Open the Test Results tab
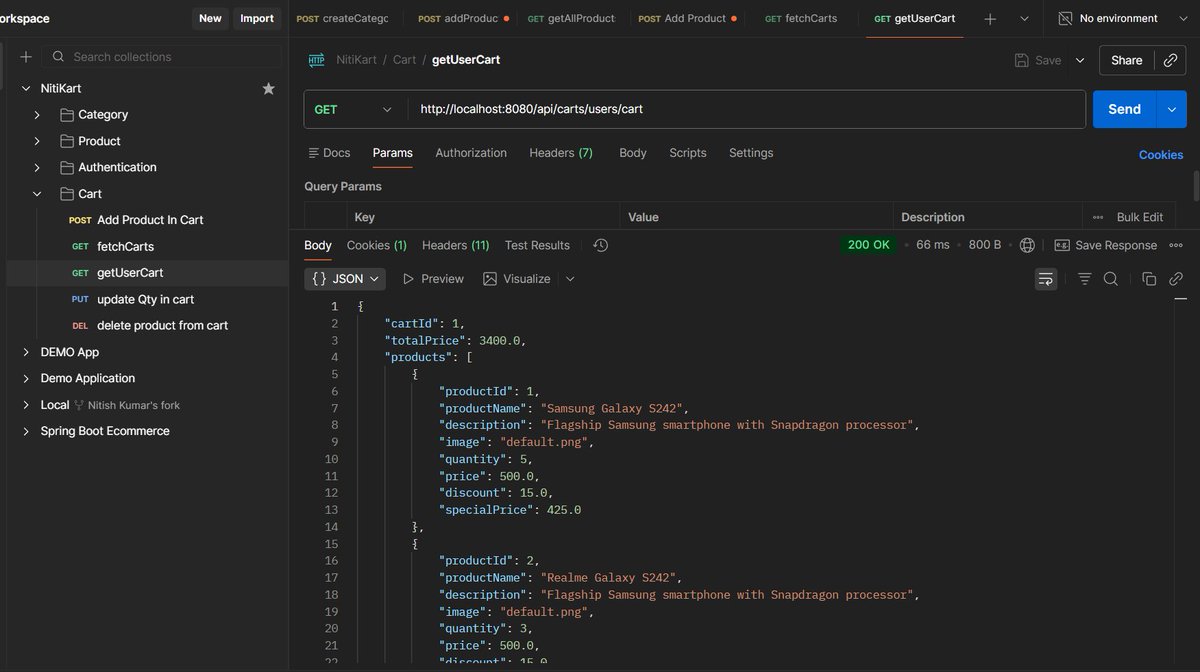The height and width of the screenshot is (672, 1200). click(537, 245)
